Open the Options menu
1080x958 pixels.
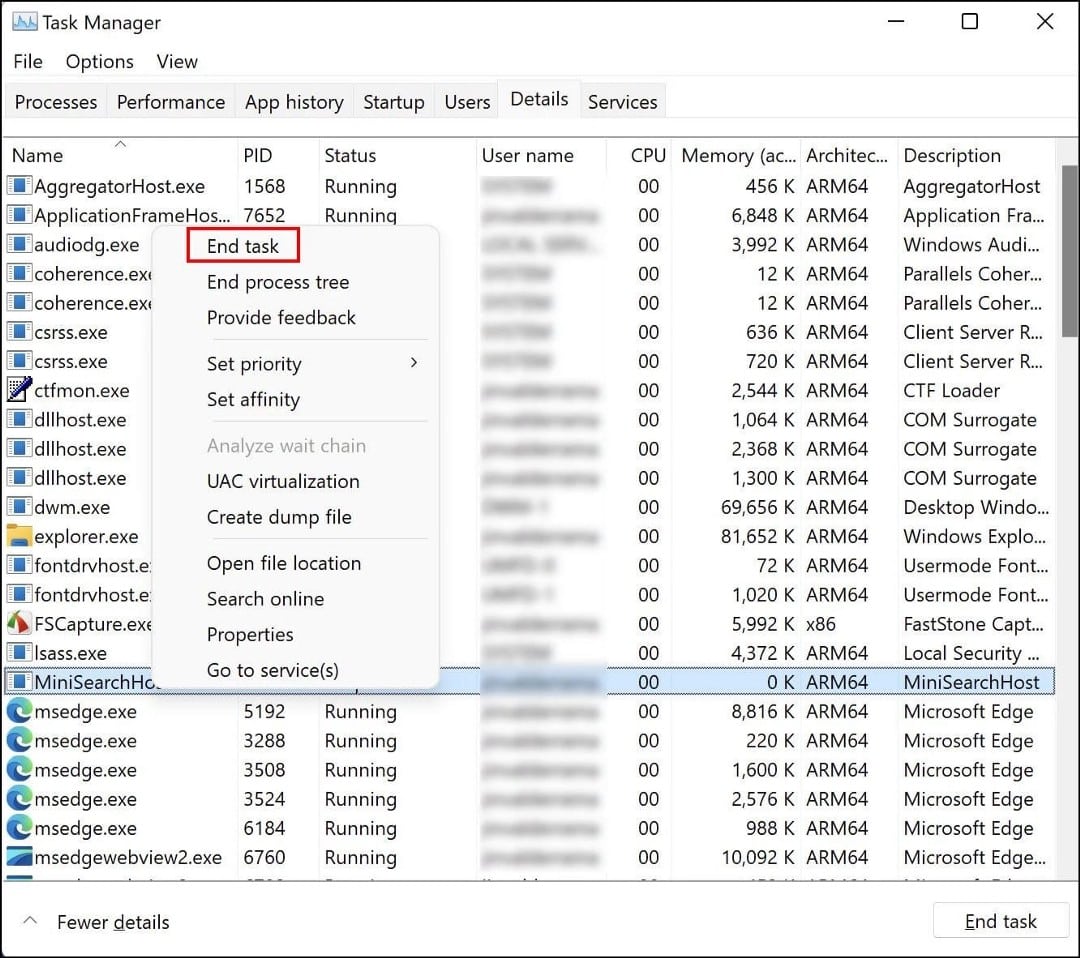click(x=99, y=61)
